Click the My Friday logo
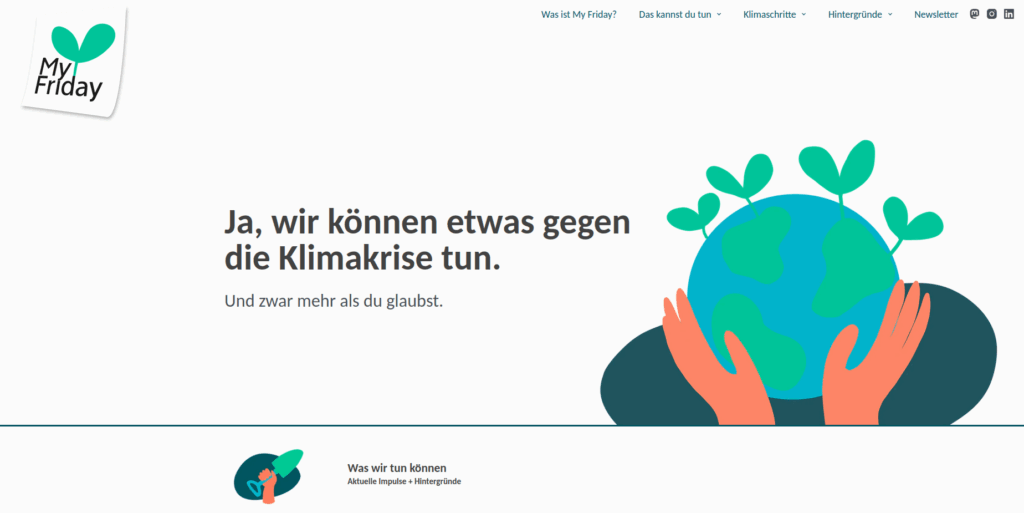Viewport: 1024px width, 513px height. (74, 63)
